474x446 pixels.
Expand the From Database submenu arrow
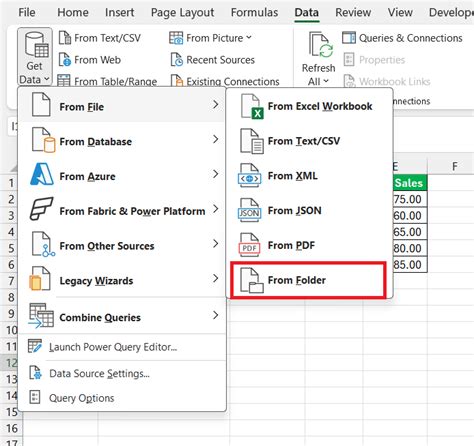(216, 139)
